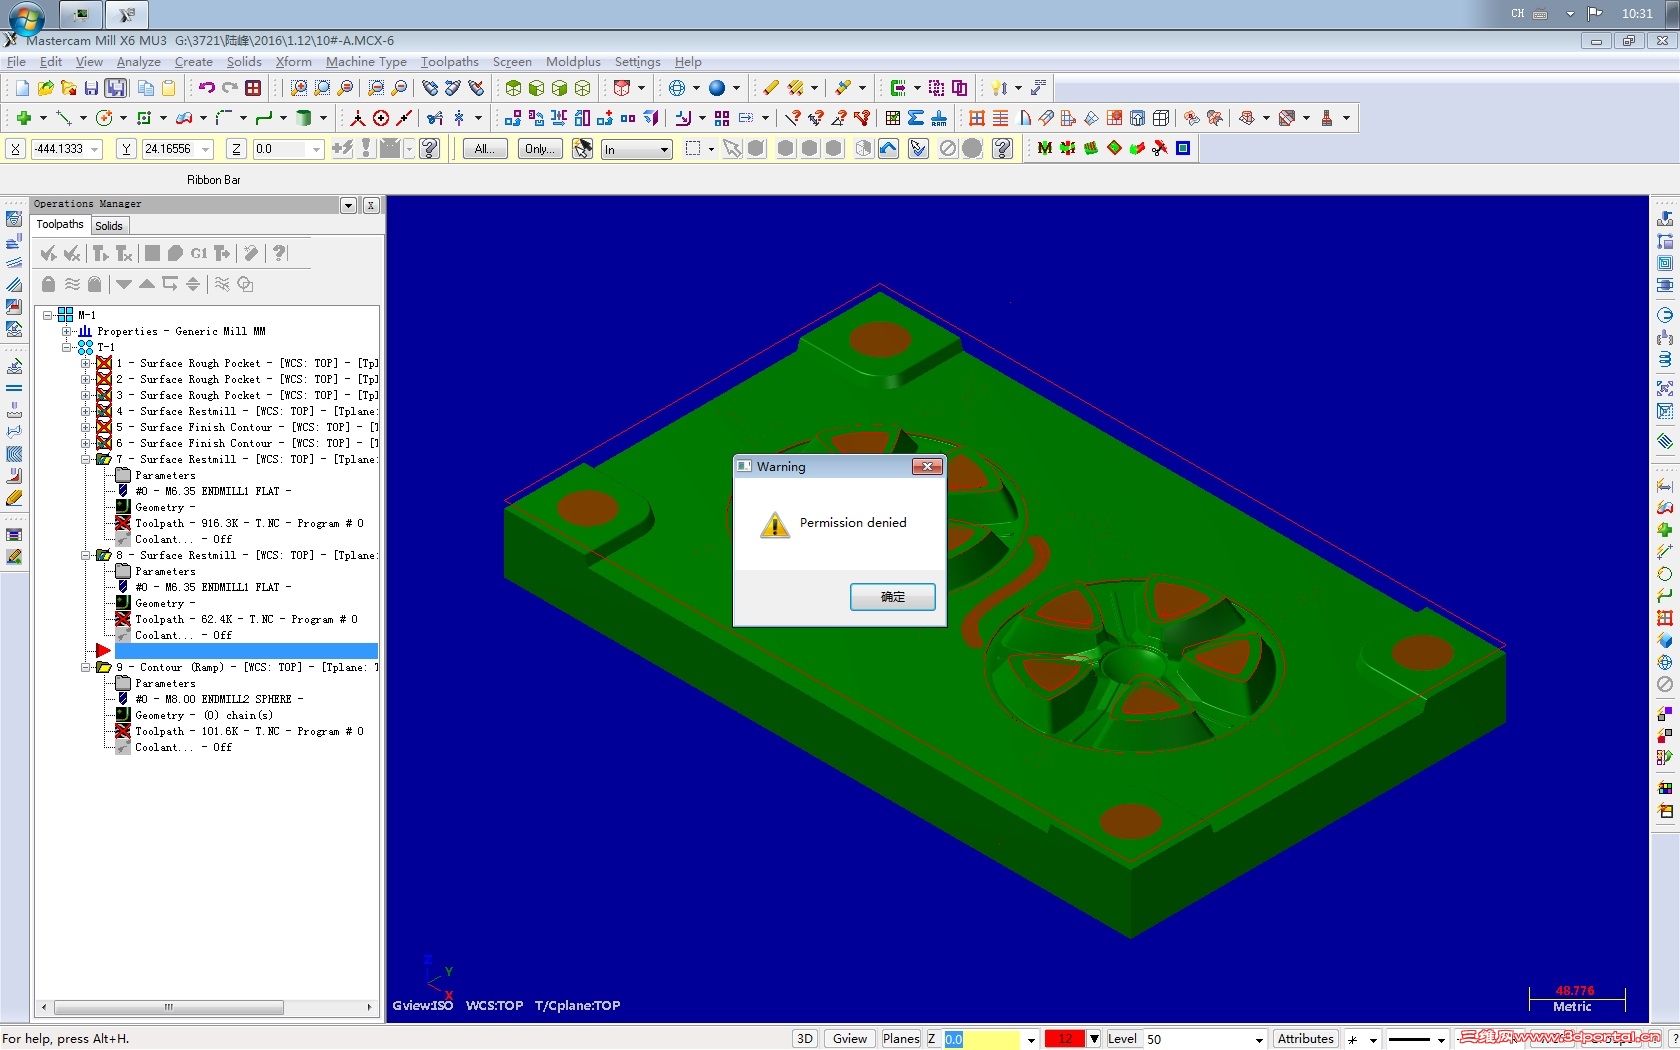Click the Zoom window magnifier icon
This screenshot has height=1050, width=1680.
(298, 88)
